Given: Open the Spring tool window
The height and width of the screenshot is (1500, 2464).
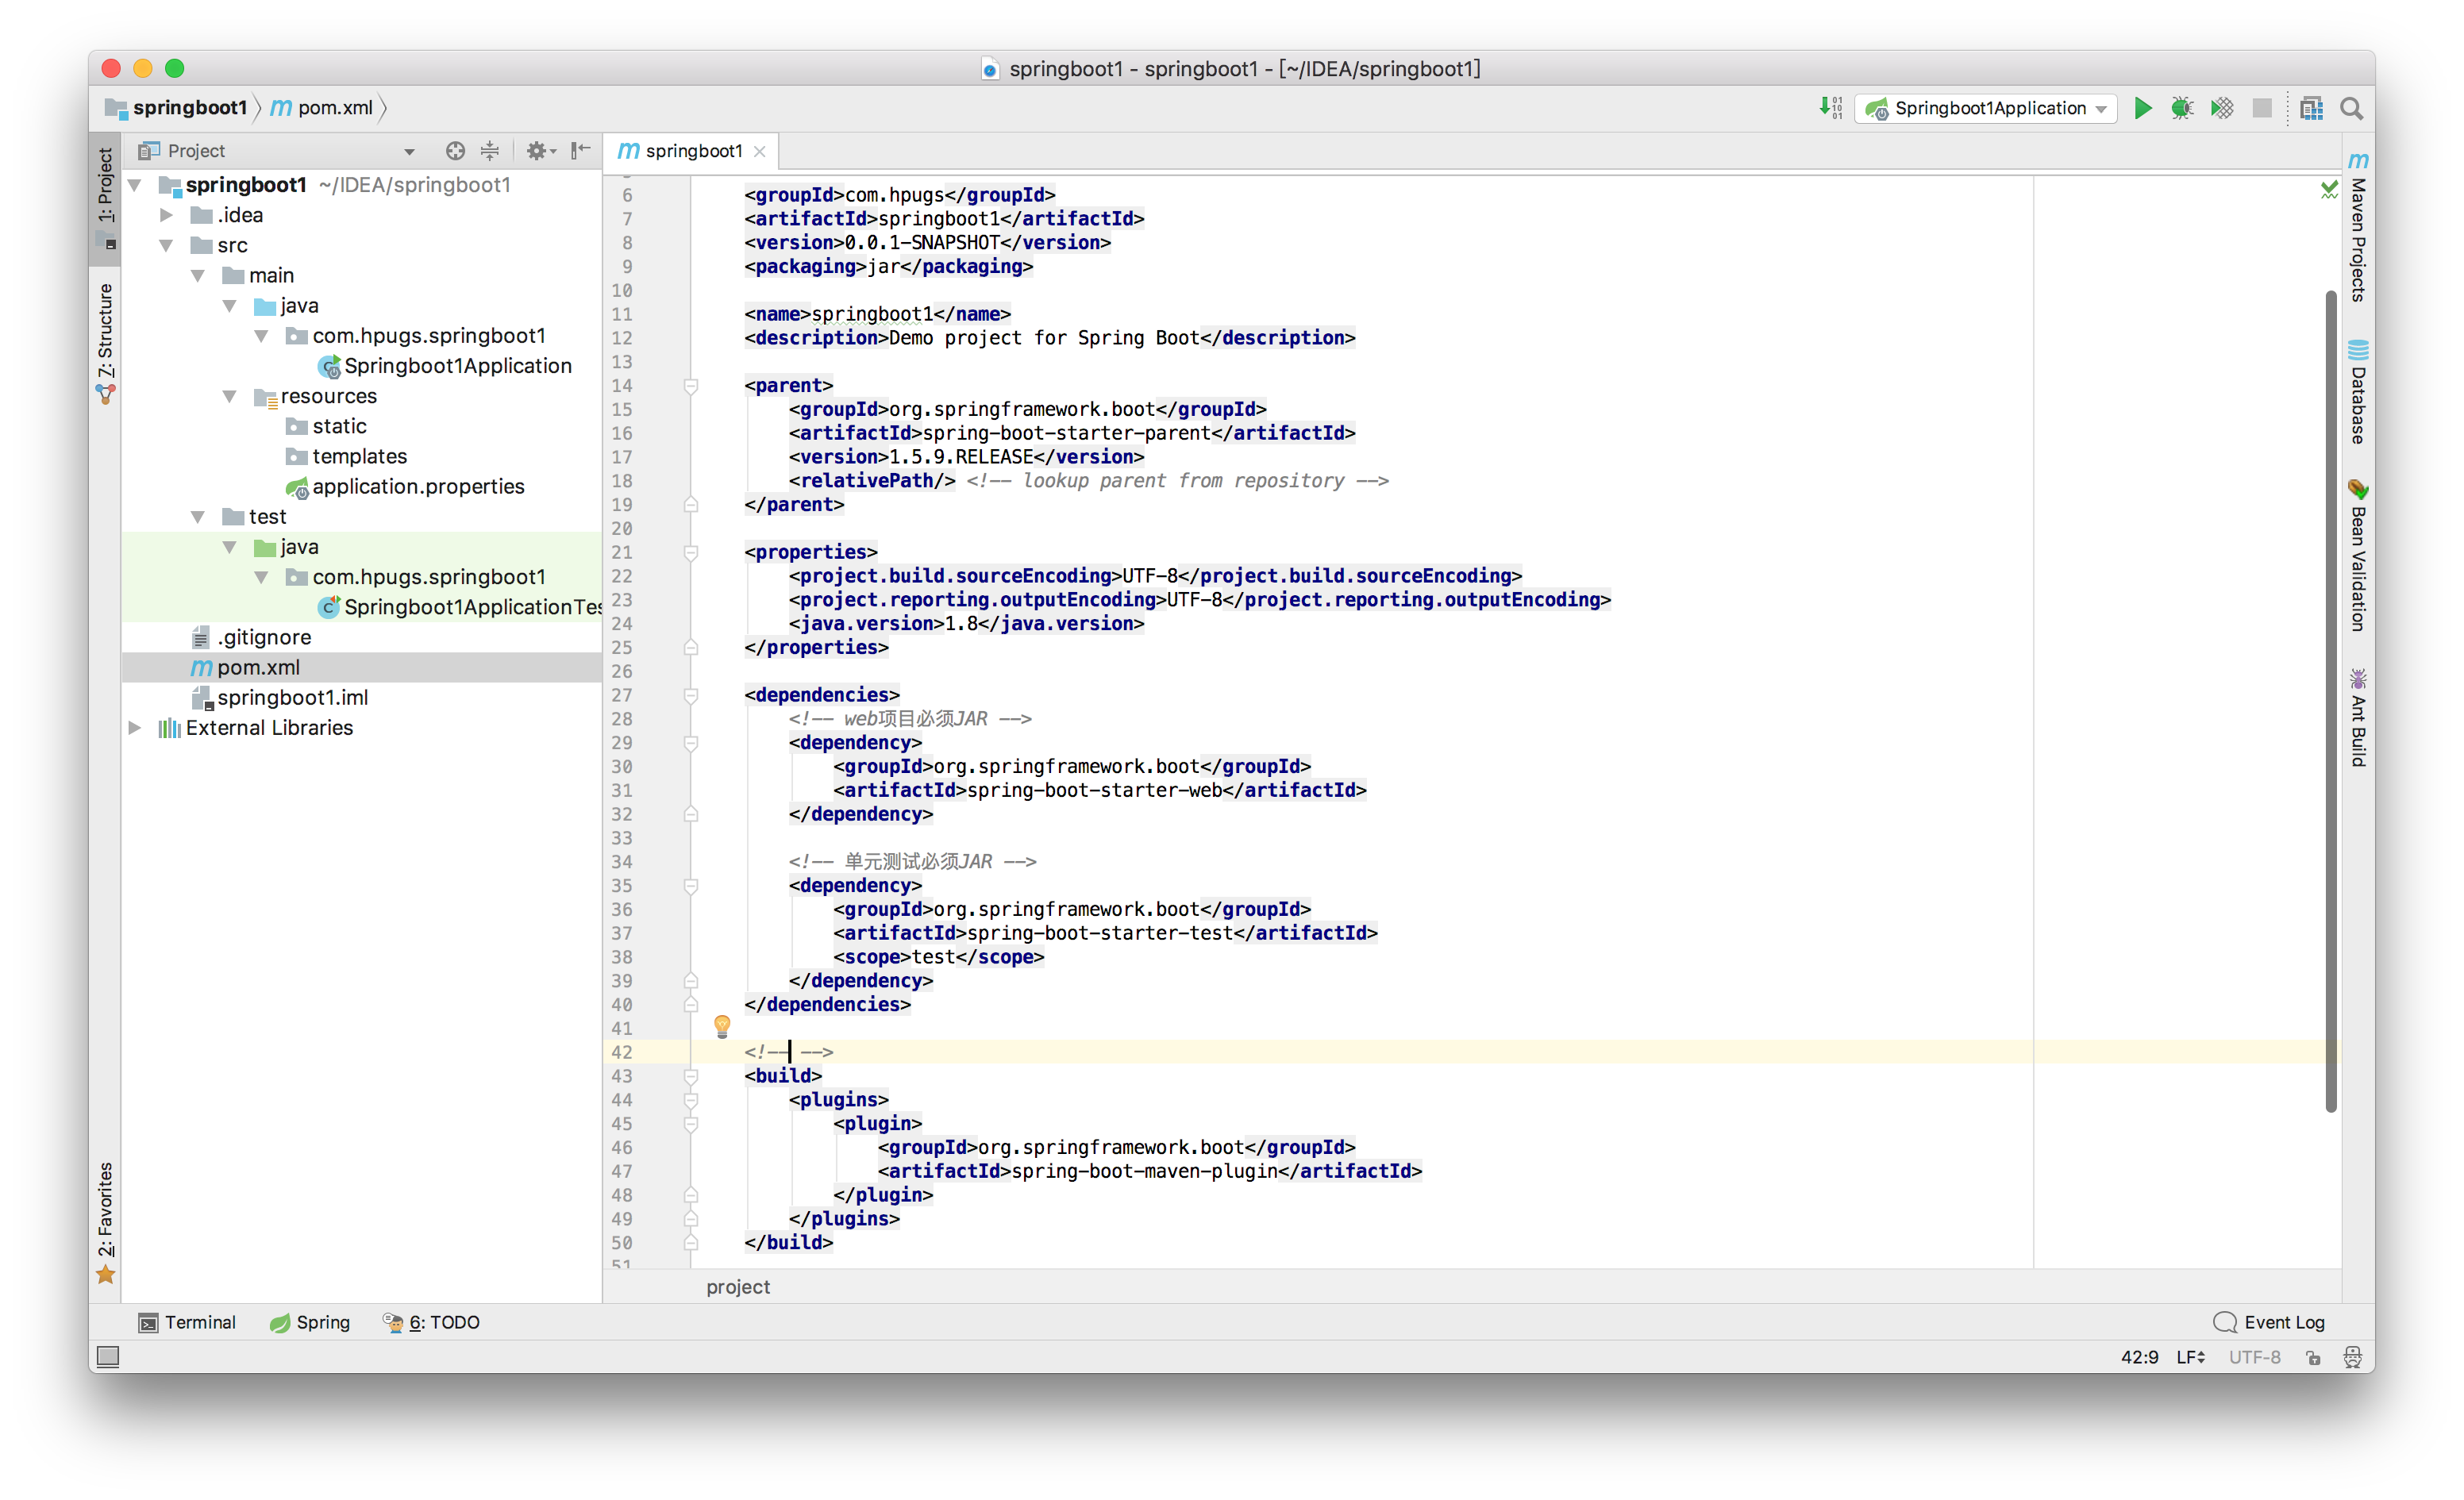Looking at the screenshot, I should pyautogui.click(x=310, y=1322).
